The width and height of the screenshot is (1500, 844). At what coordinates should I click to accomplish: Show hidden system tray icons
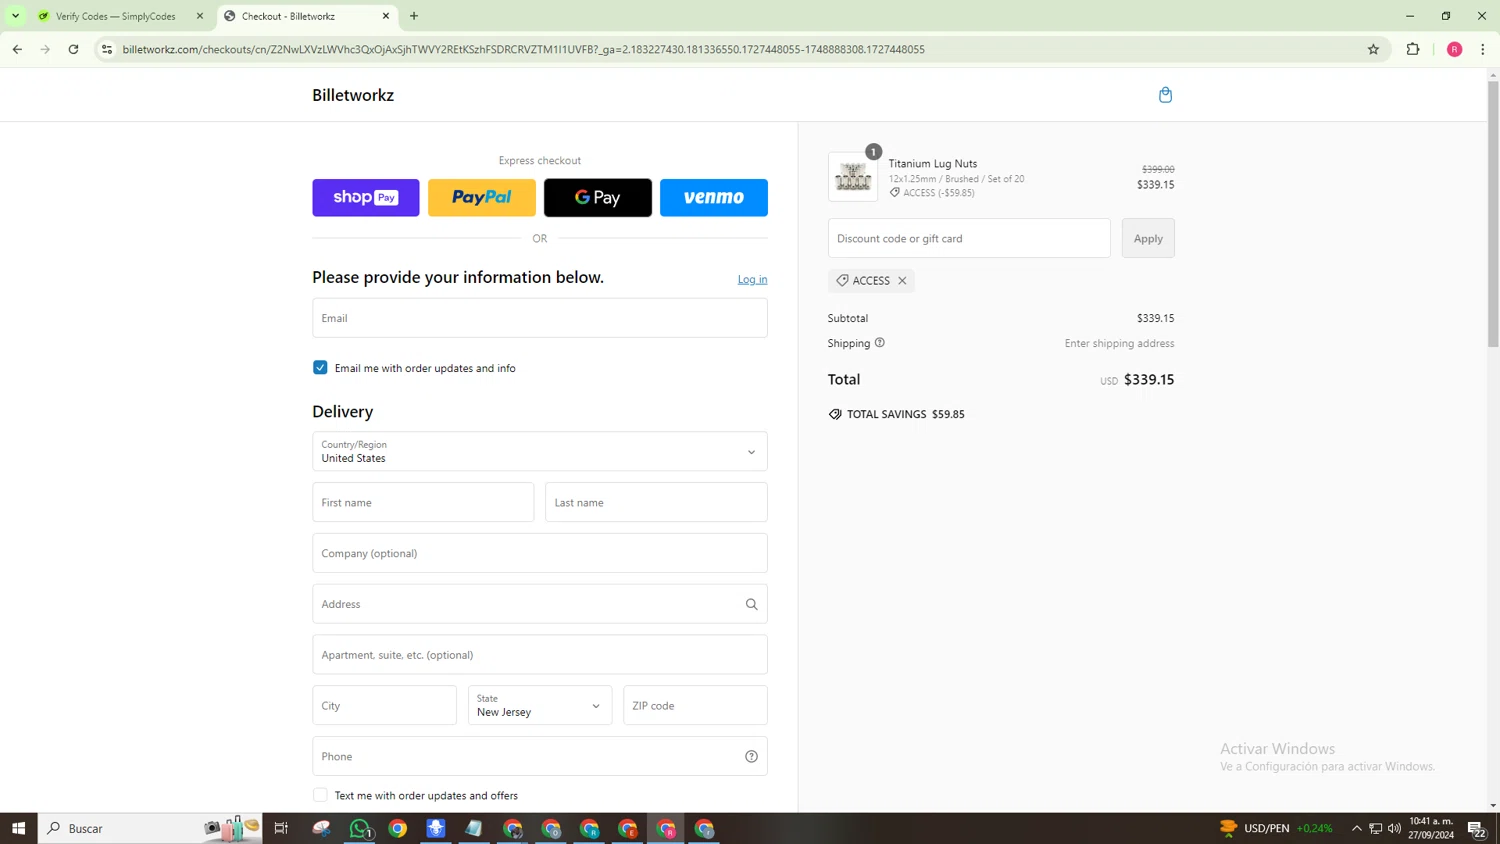click(1357, 828)
